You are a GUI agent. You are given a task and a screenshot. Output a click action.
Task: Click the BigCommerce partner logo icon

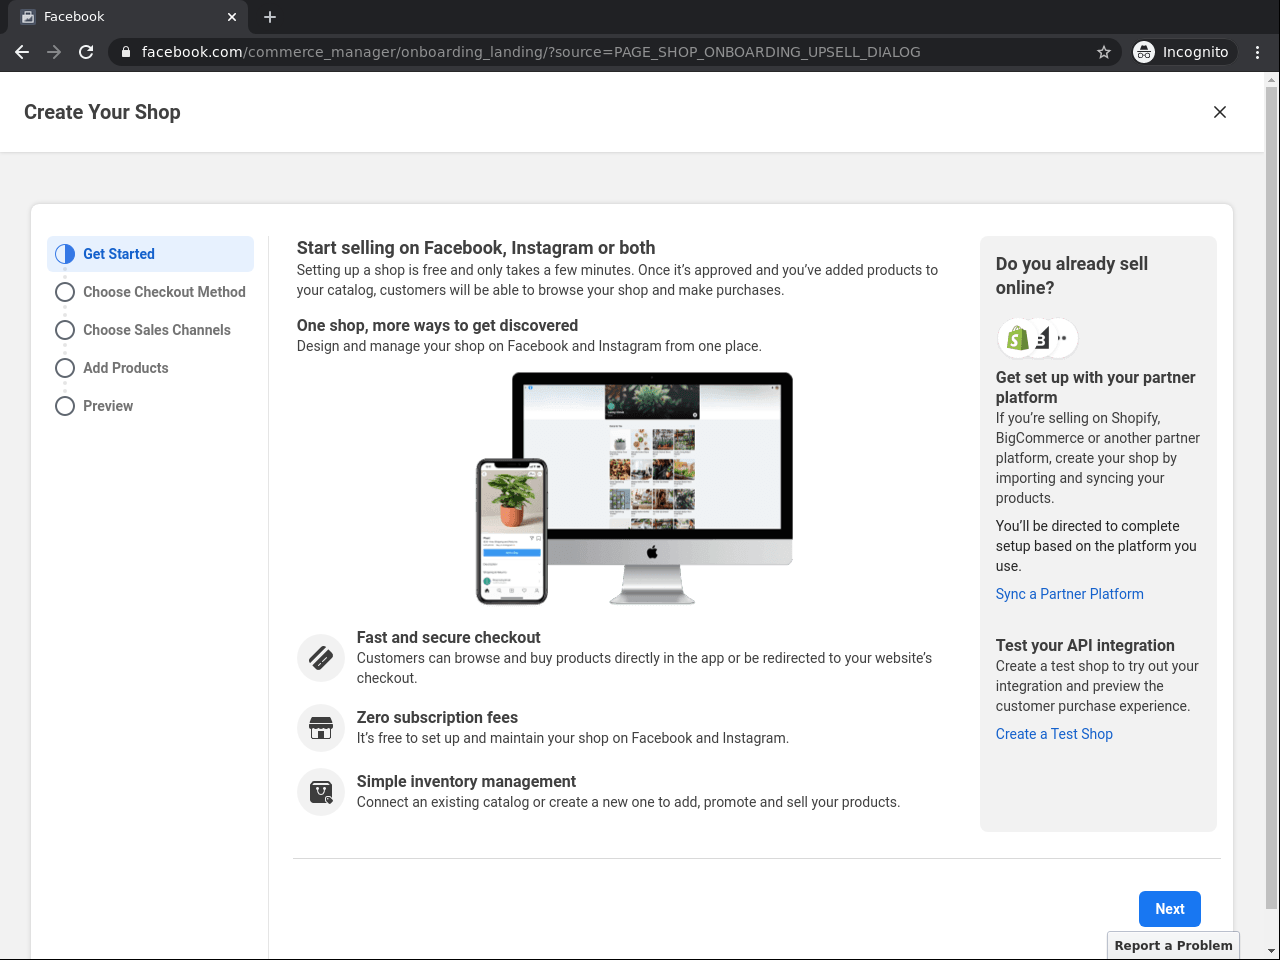(x=1041, y=339)
